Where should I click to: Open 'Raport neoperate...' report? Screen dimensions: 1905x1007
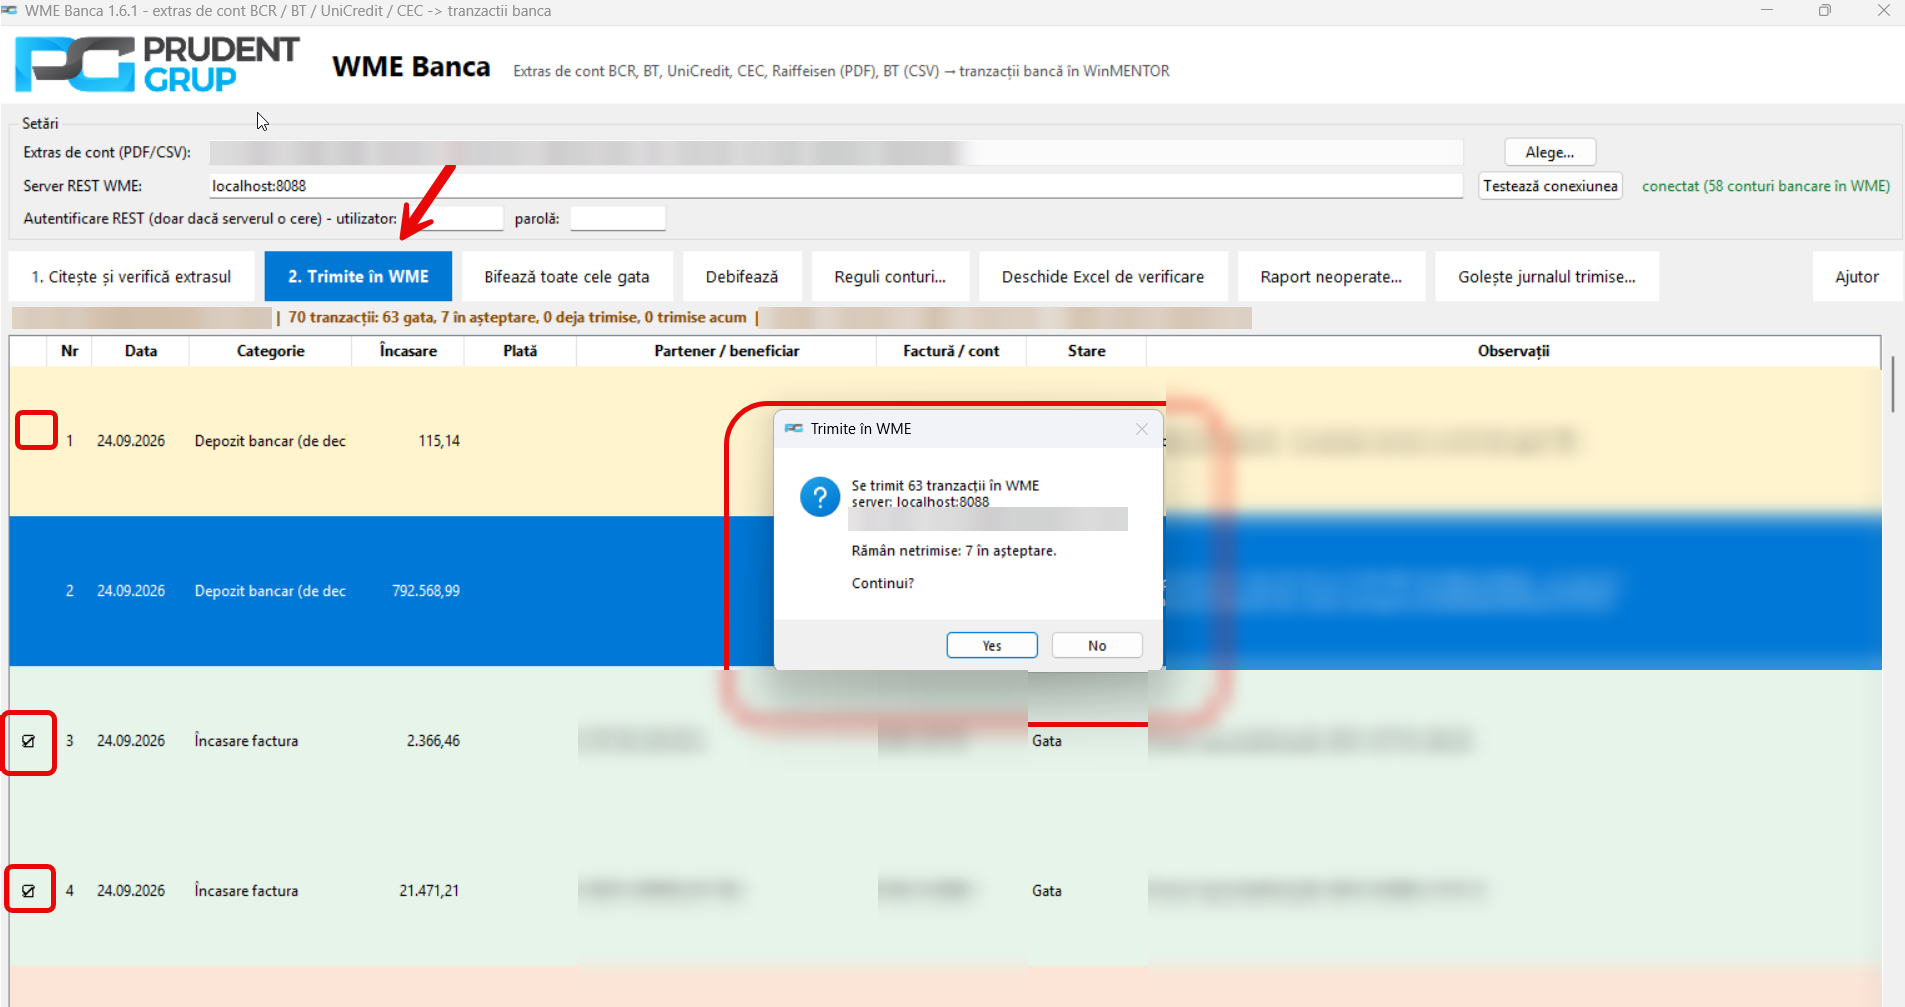click(1331, 277)
